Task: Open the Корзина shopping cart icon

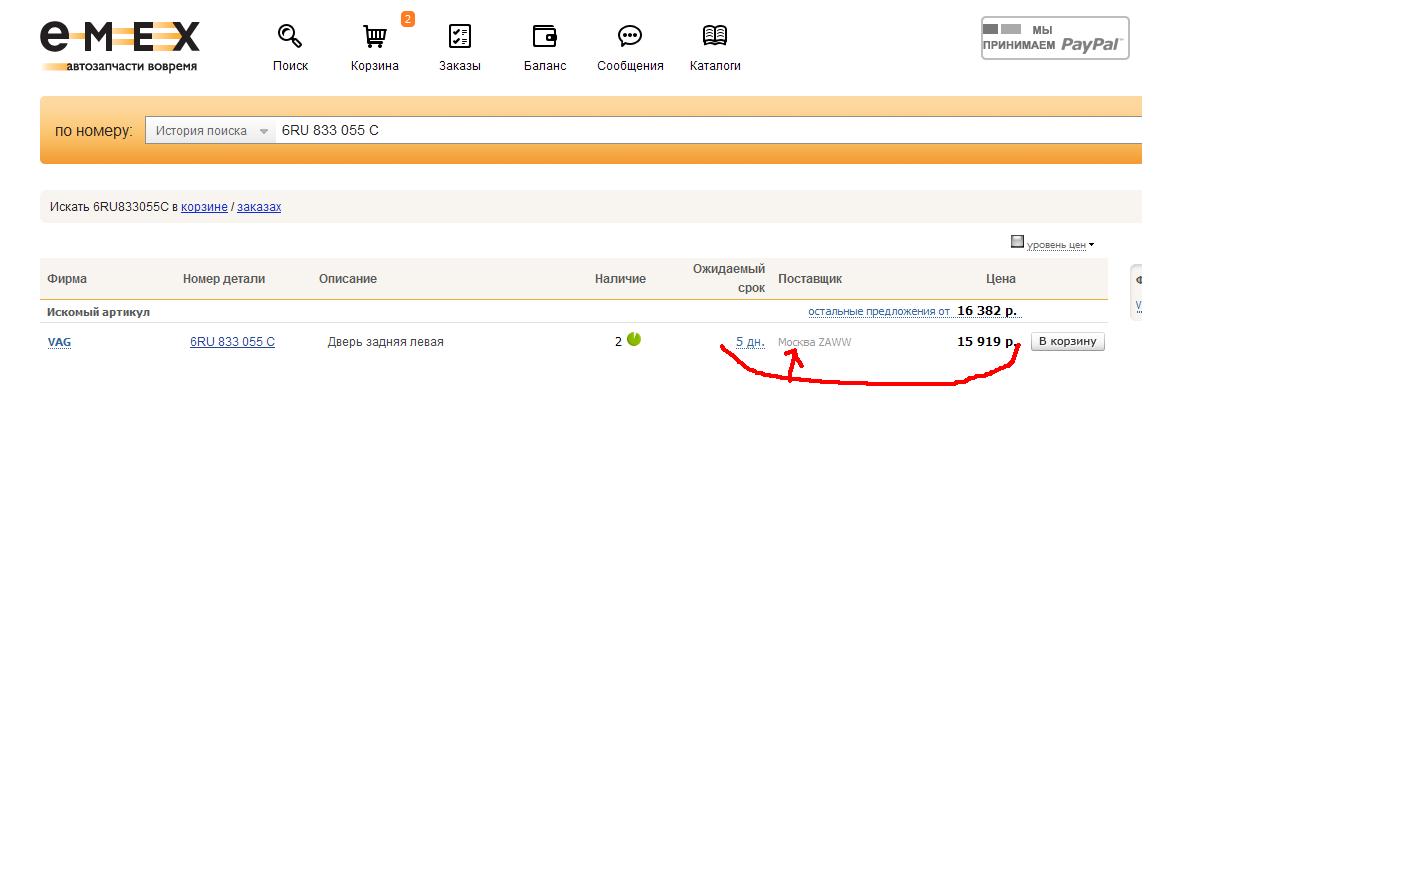Action: [375, 37]
